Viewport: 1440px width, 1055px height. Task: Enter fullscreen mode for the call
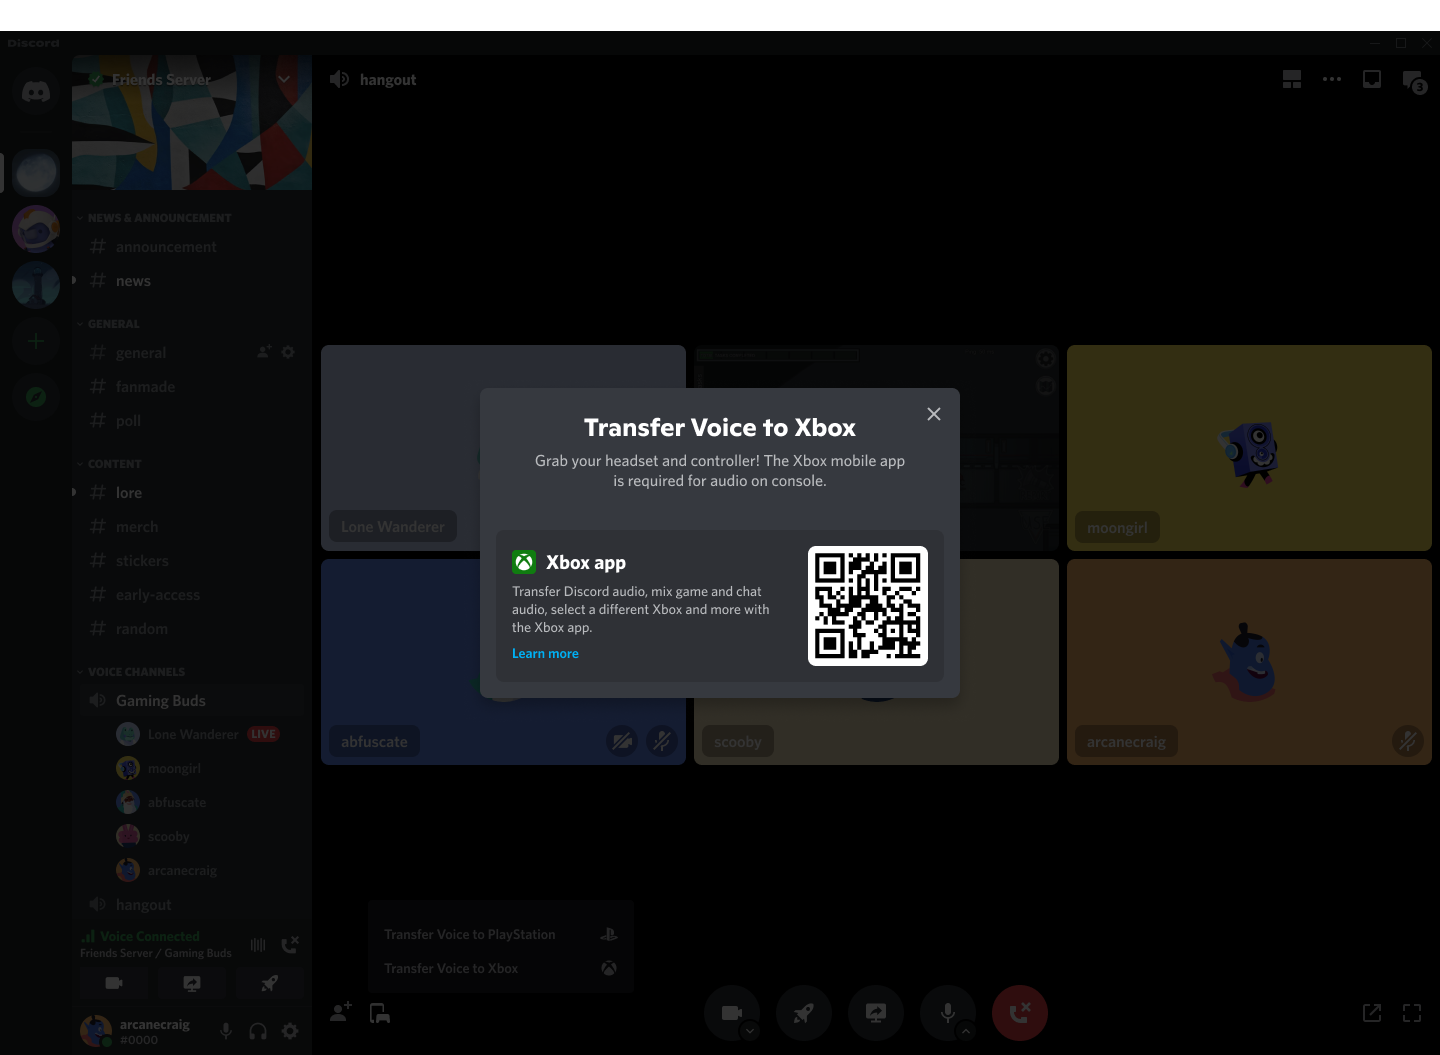pyautogui.click(x=1412, y=1013)
